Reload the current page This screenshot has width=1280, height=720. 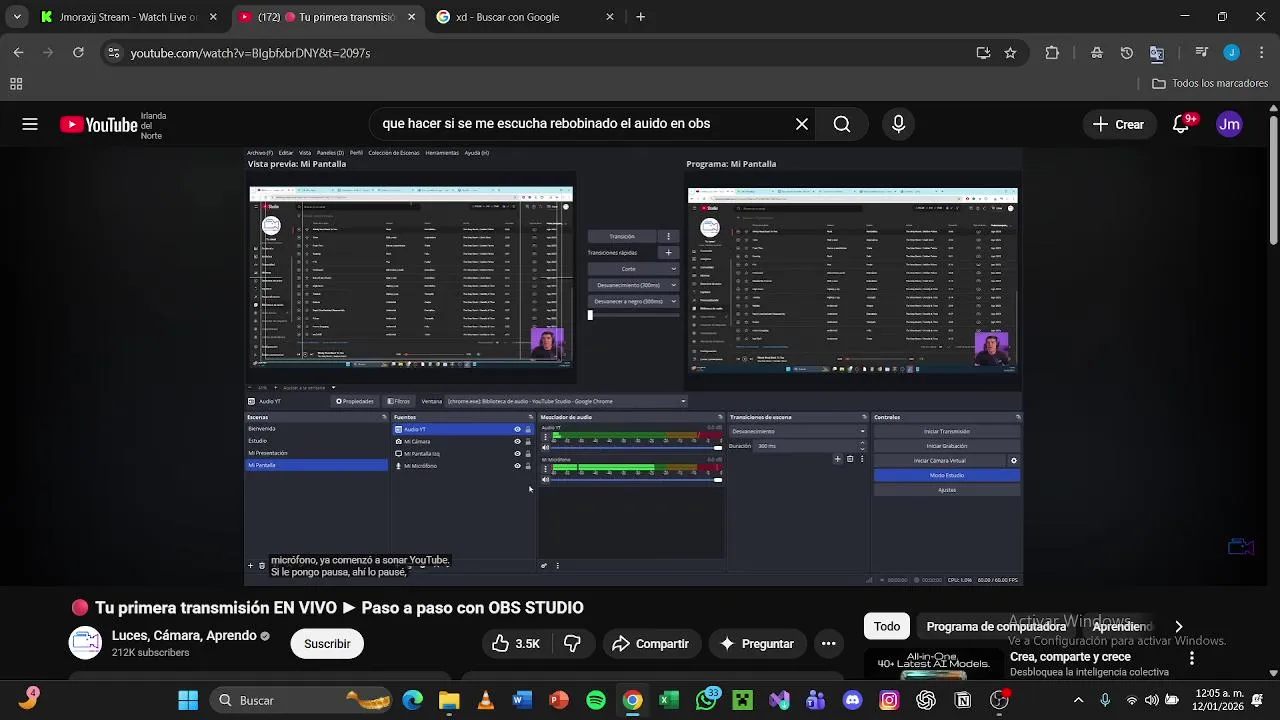(x=78, y=53)
